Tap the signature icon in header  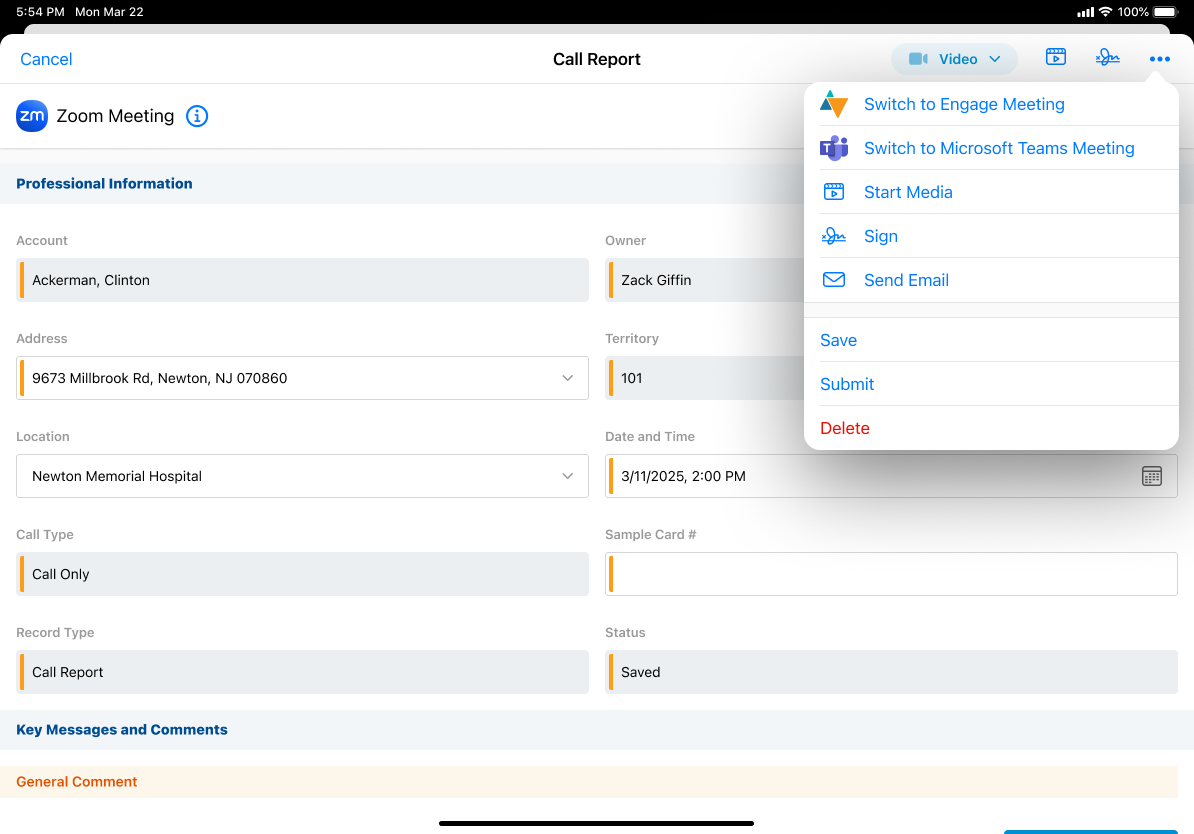(1107, 58)
